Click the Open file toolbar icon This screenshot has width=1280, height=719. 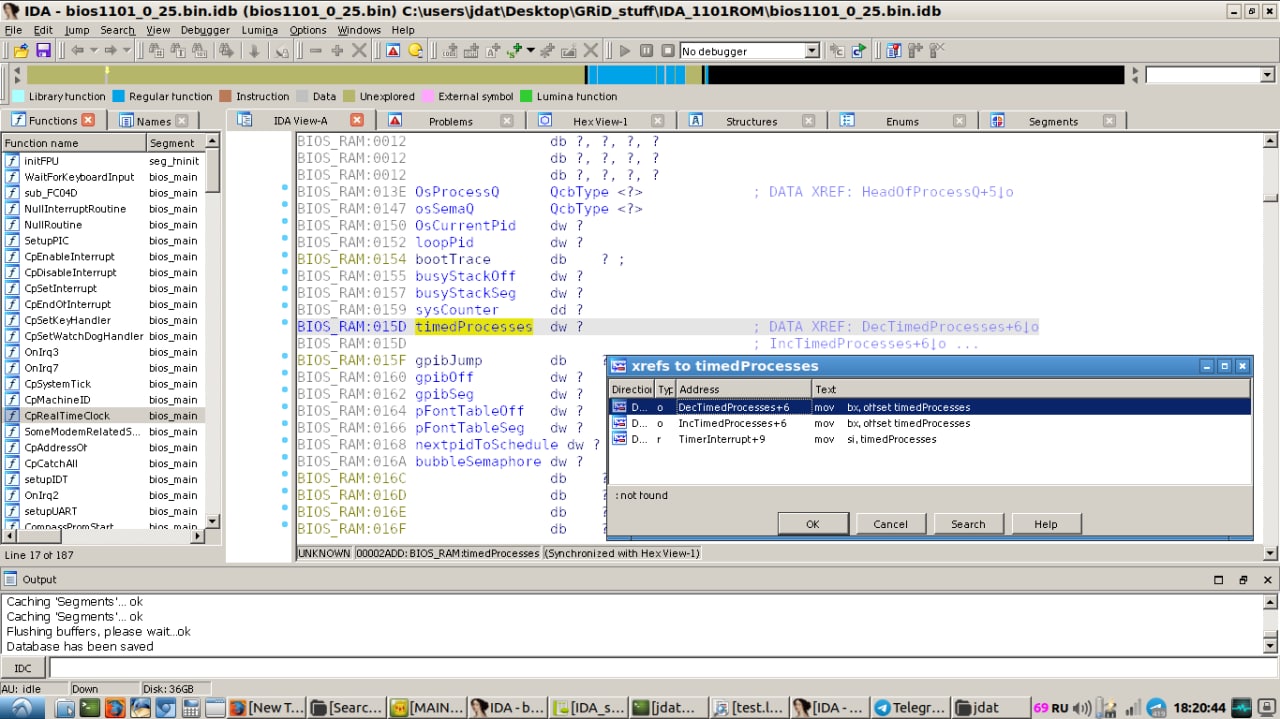20,50
